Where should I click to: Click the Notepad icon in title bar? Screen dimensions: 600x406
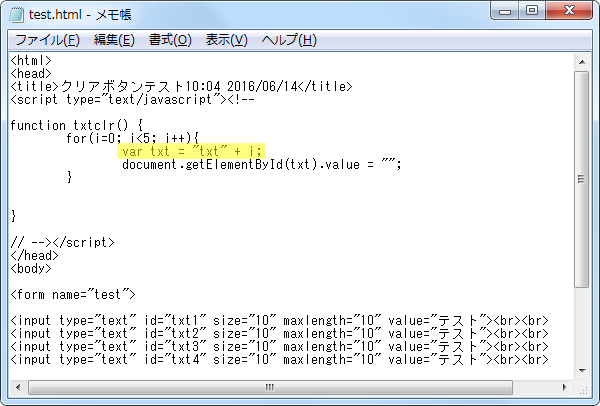(16, 15)
